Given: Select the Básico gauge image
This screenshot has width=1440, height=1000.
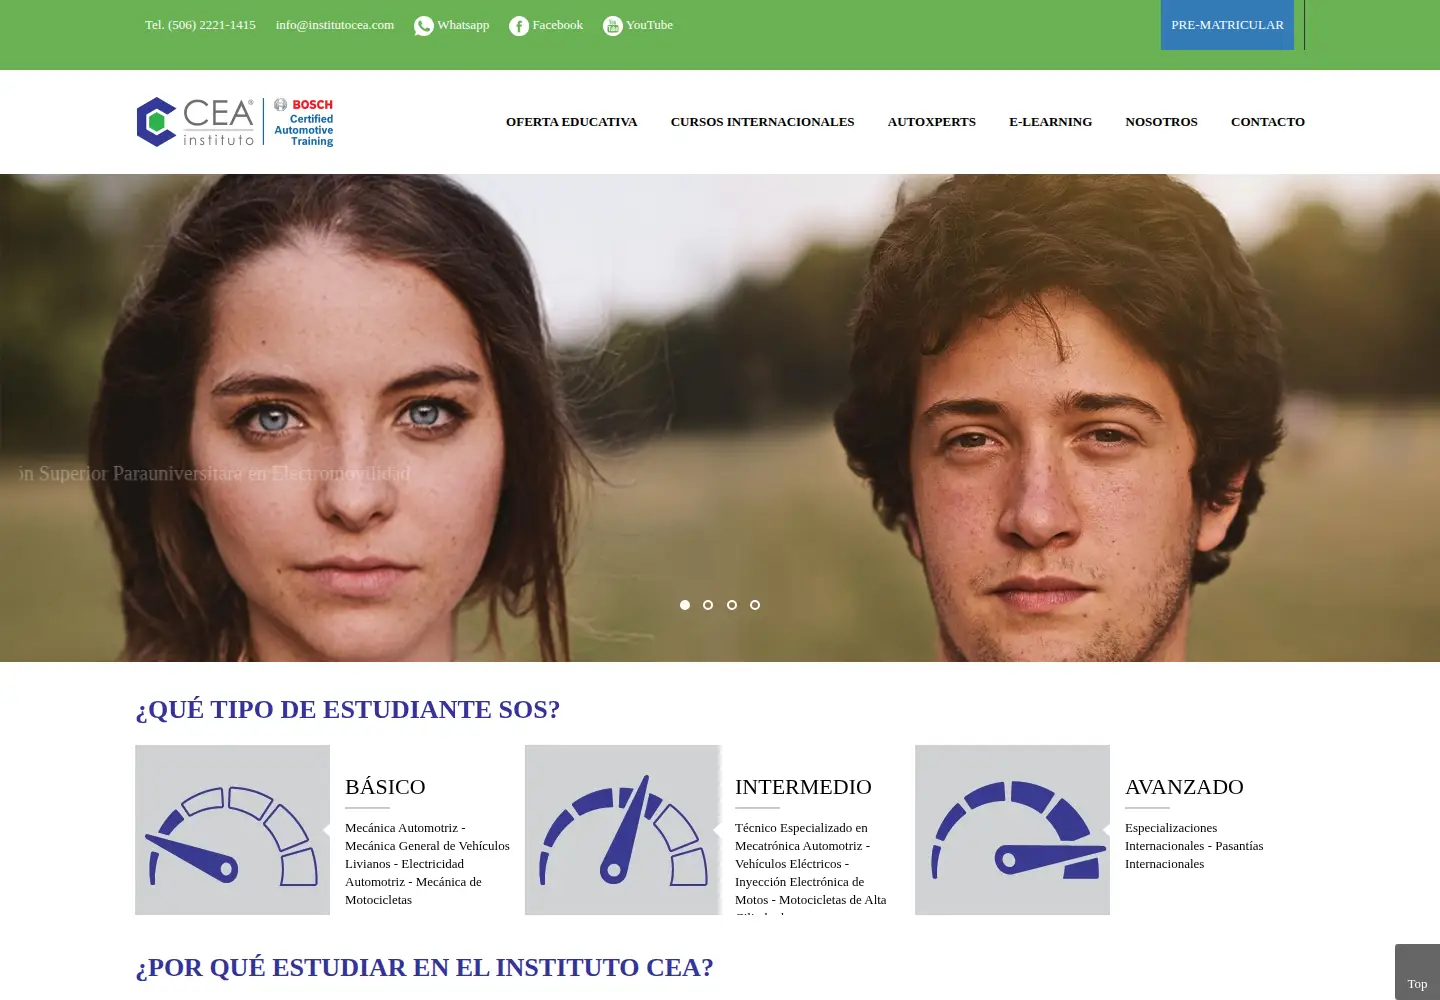Looking at the screenshot, I should [x=232, y=830].
